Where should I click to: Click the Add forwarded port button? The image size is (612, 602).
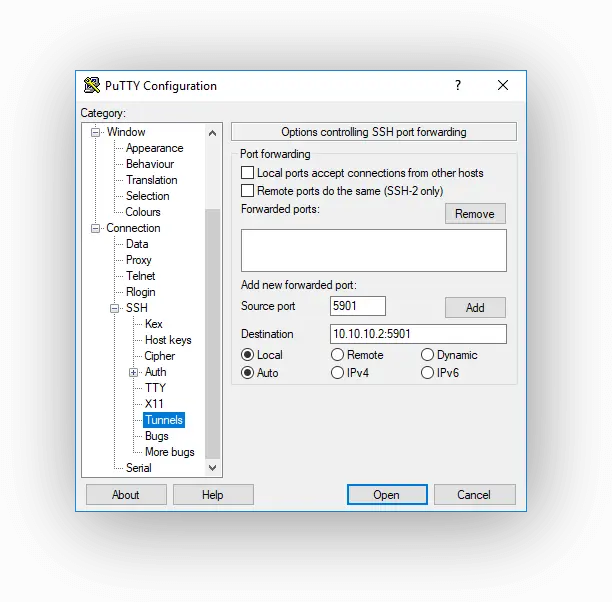click(475, 308)
